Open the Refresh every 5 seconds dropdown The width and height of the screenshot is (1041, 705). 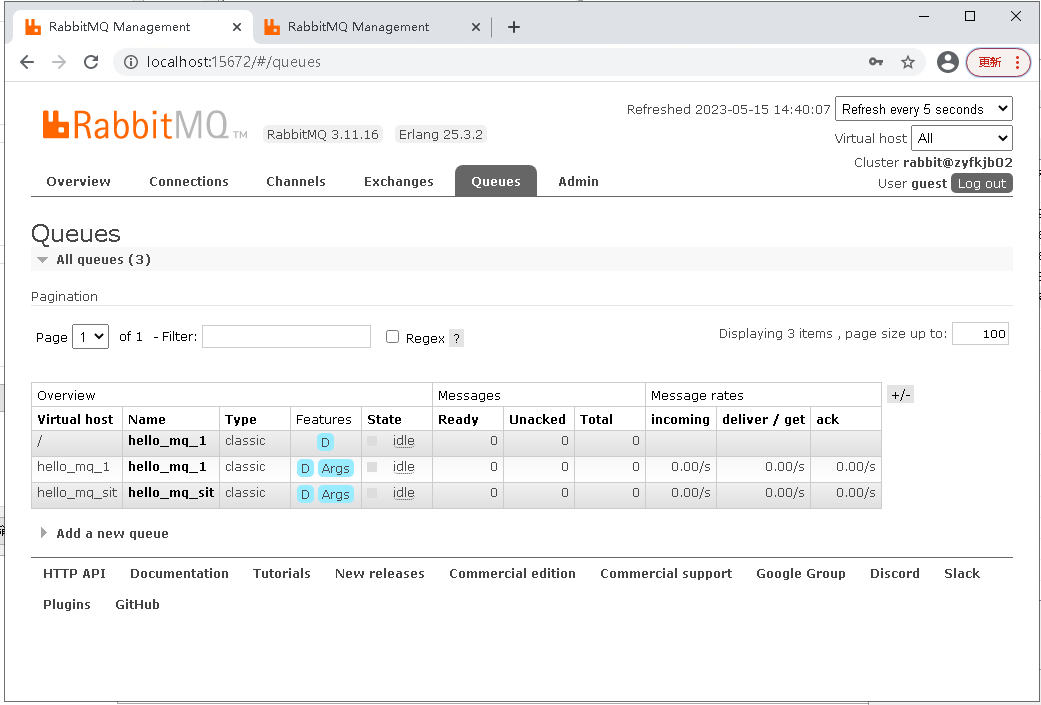point(923,109)
